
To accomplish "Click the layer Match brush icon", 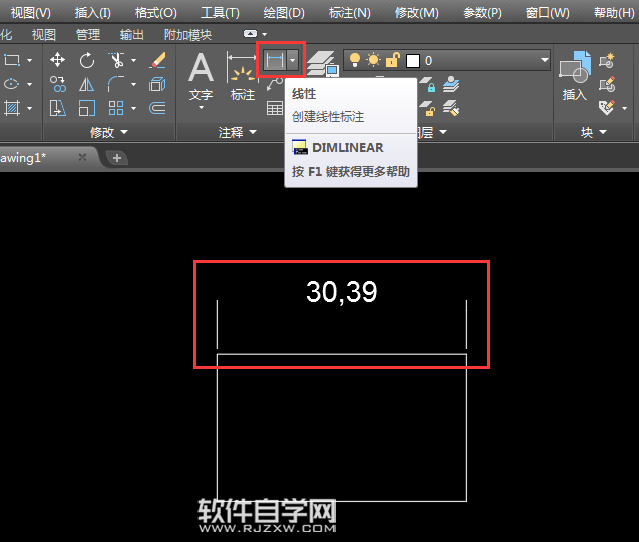I will point(451,108).
